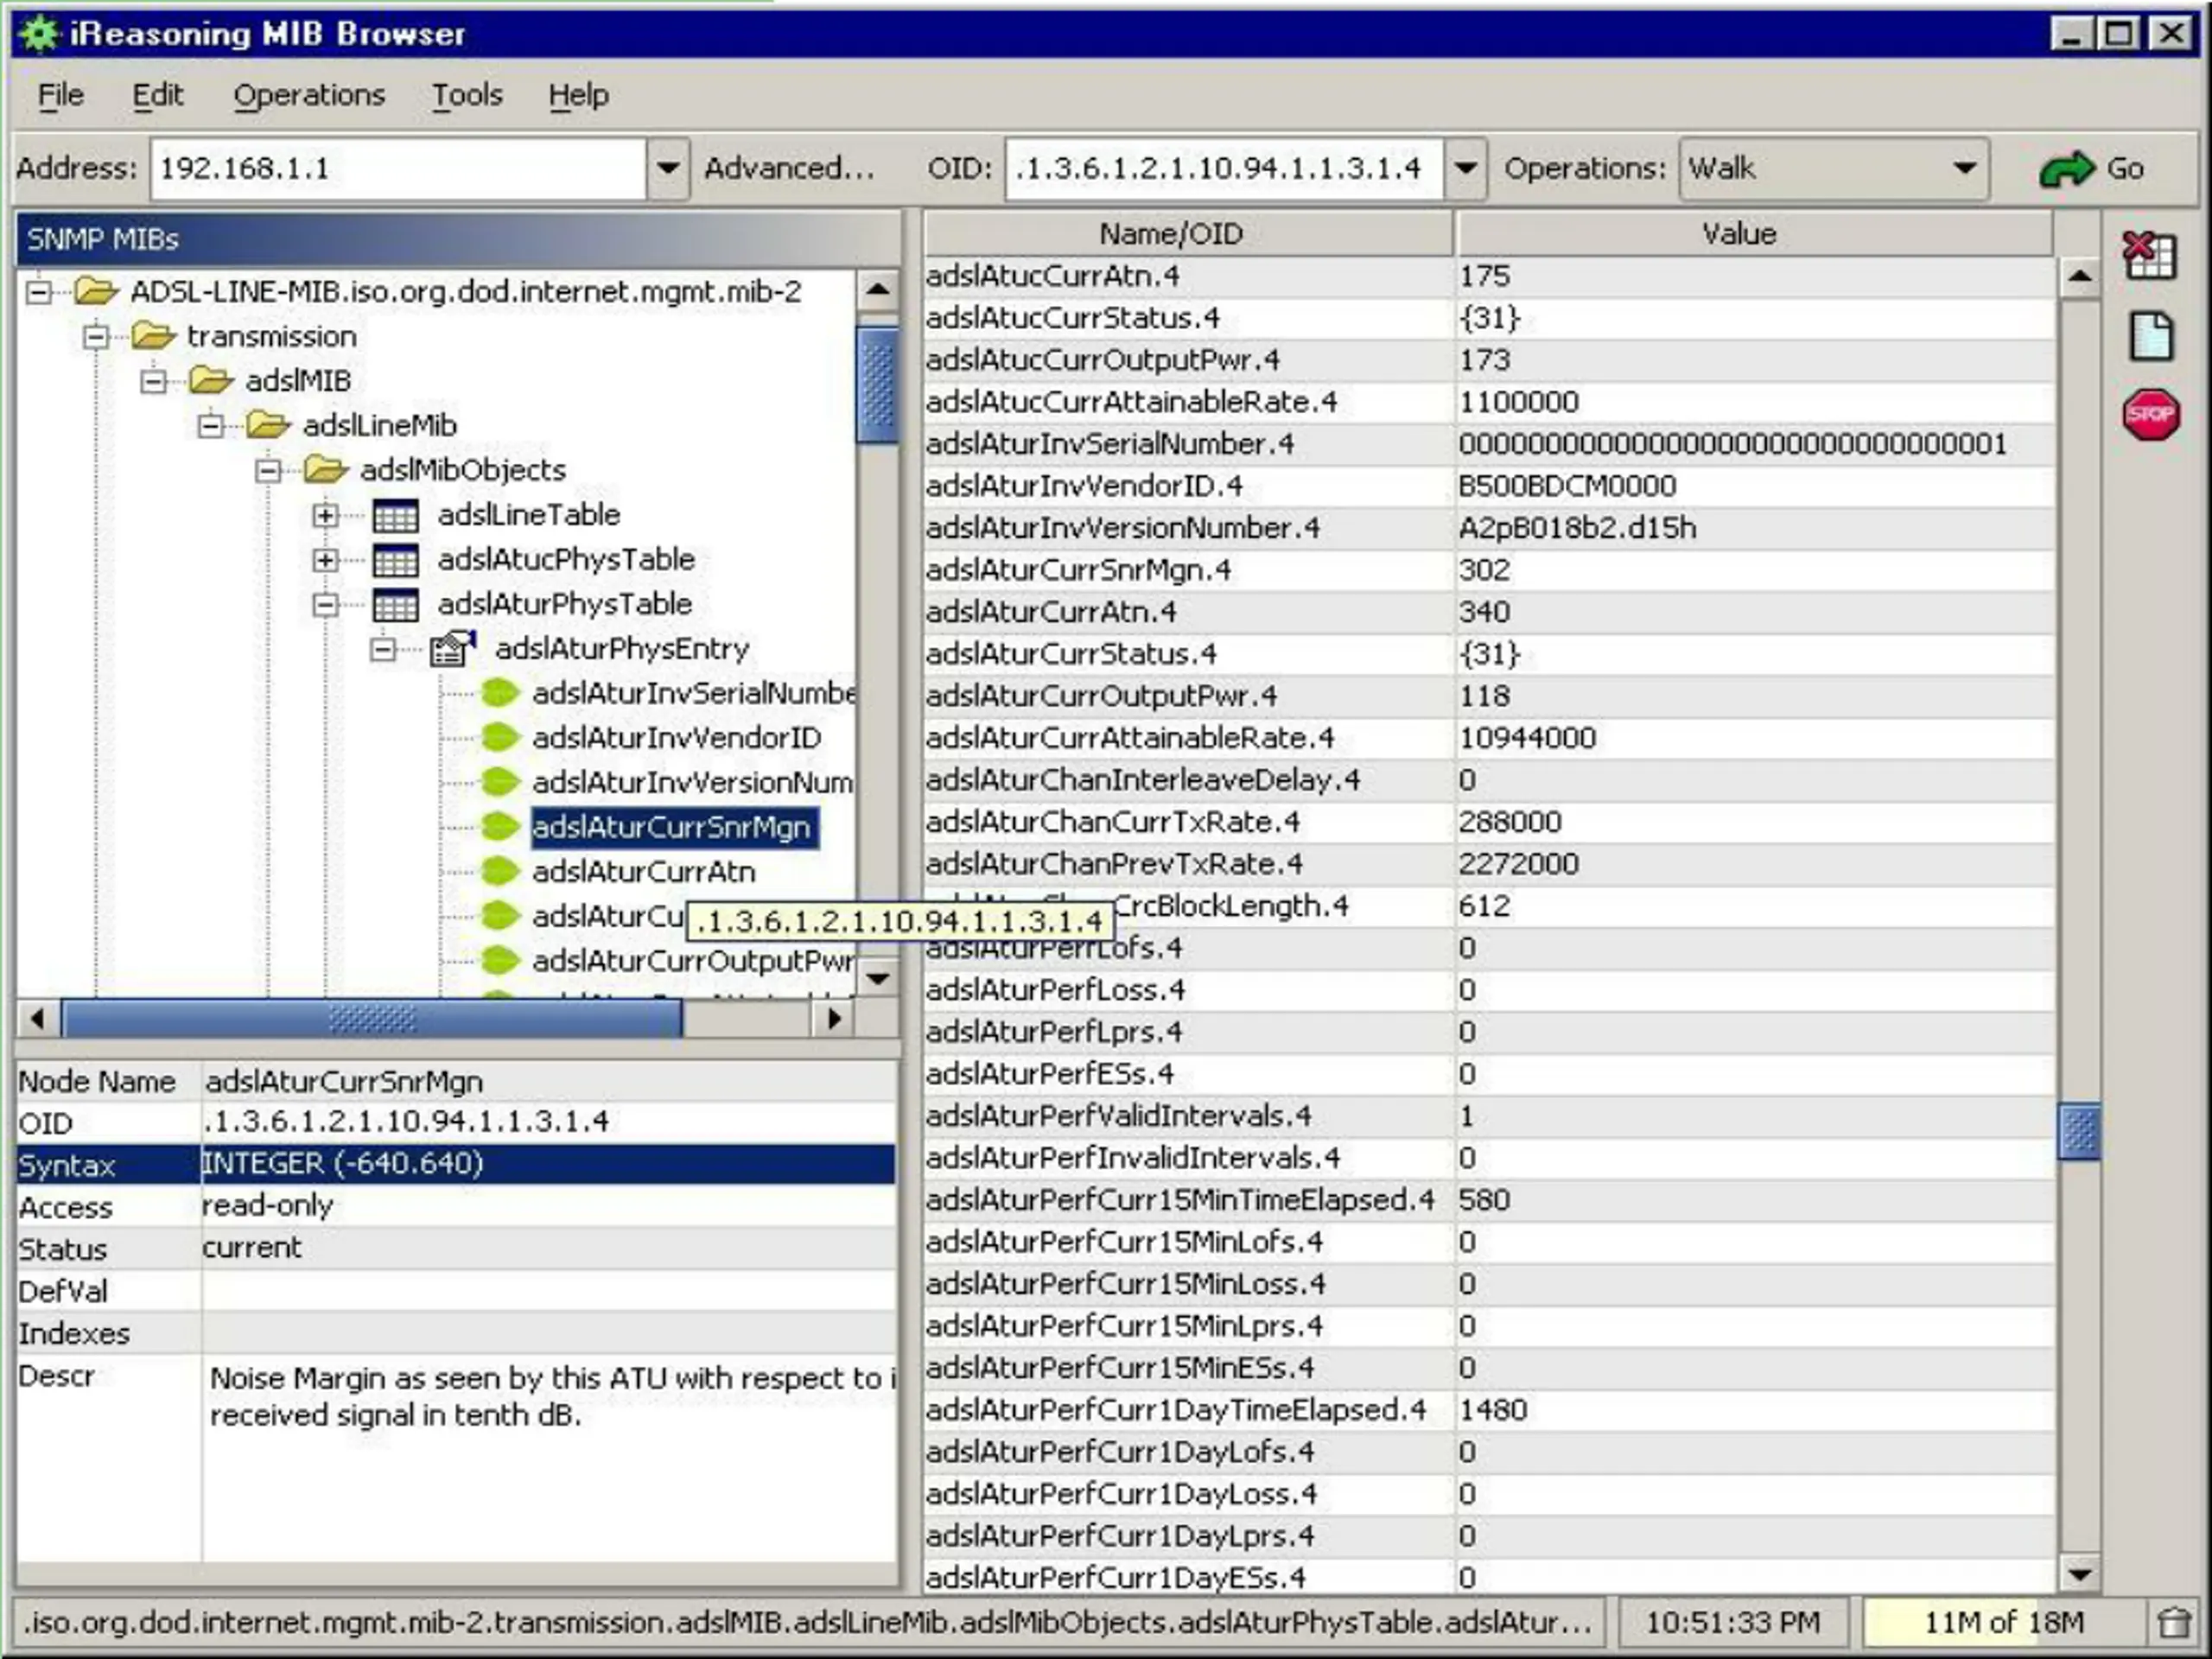Click the tree horizontal scrollbar thumb

[x=372, y=1019]
